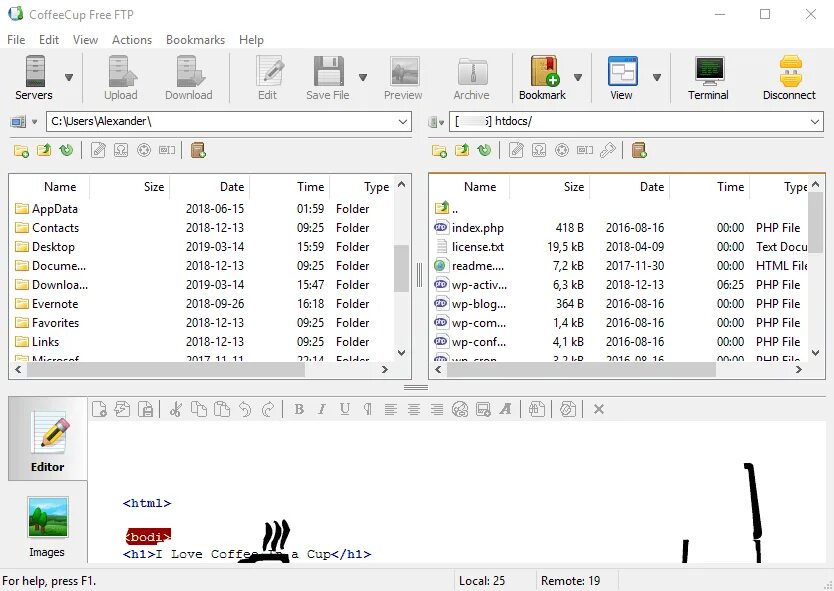This screenshot has height=591, width=834.
Task: Click the editor's paste icon
Action: (222, 409)
